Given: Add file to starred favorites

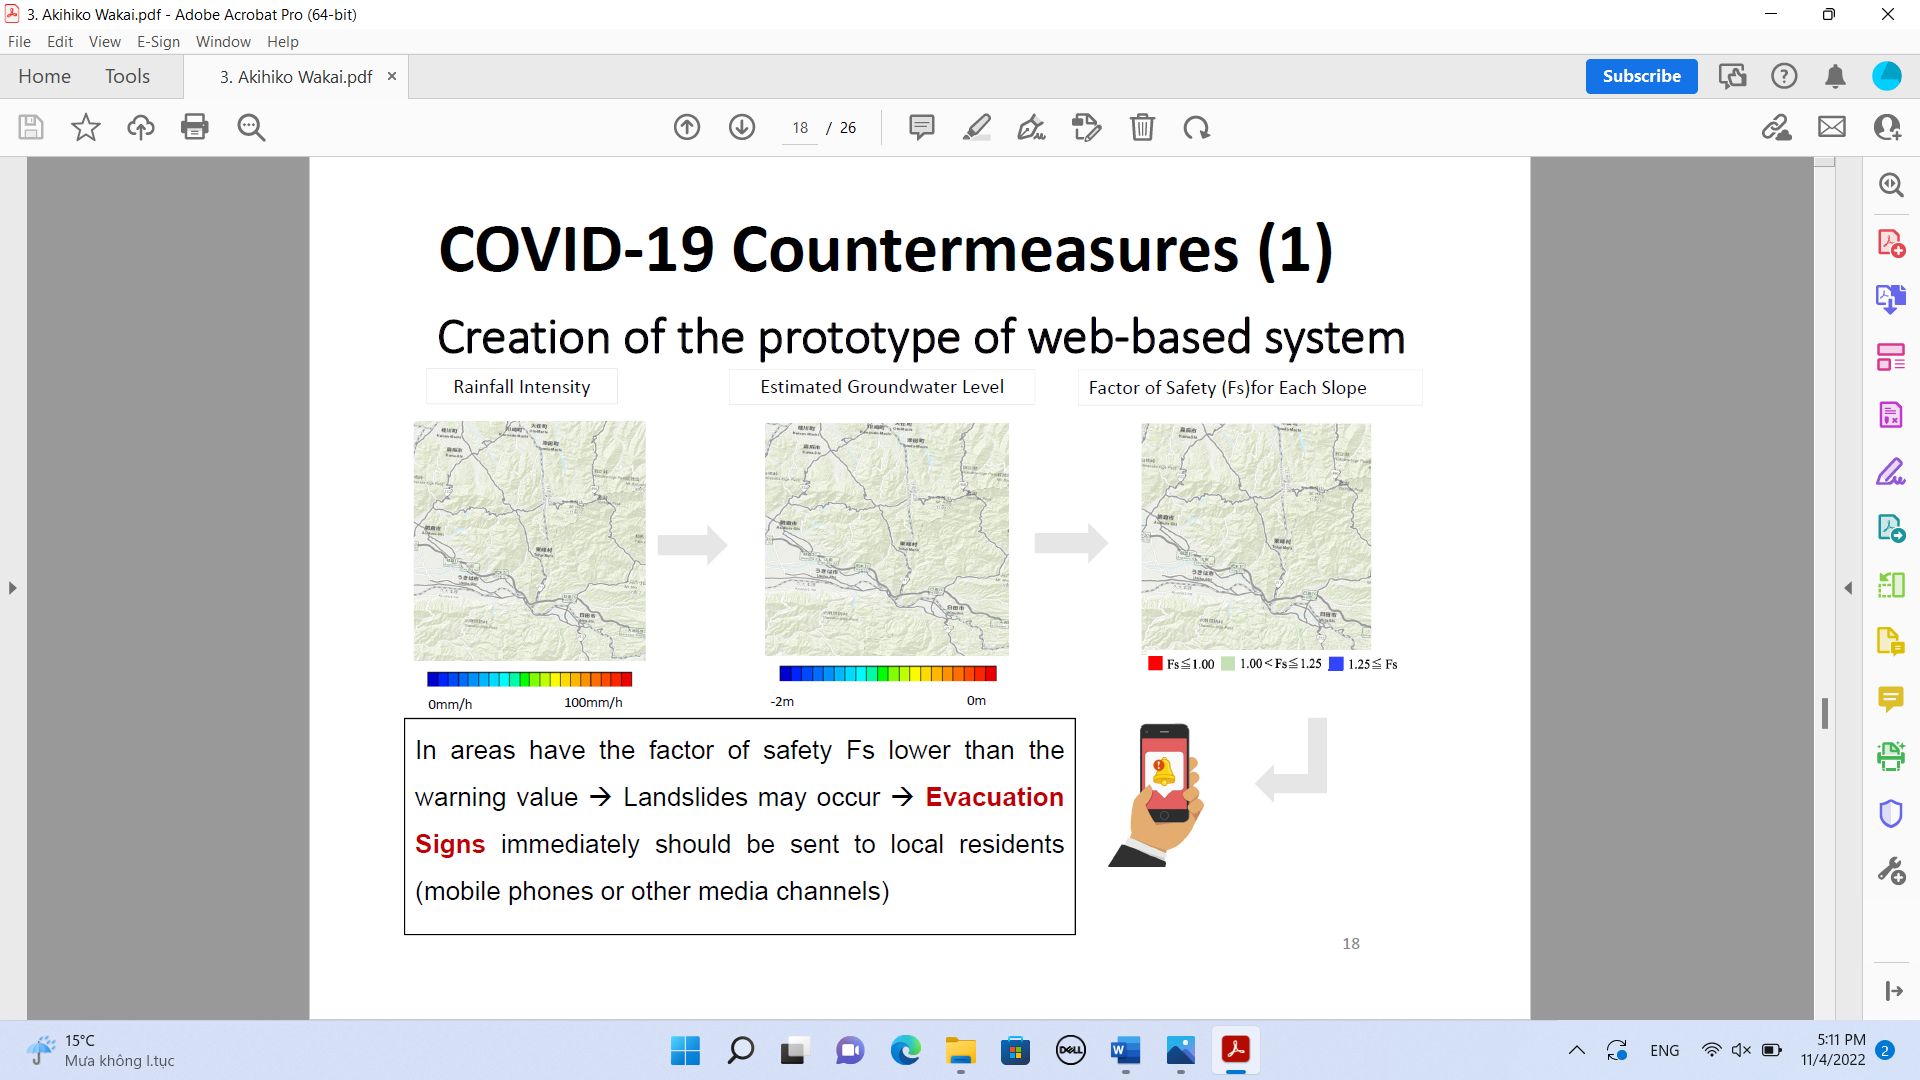Looking at the screenshot, I should [86, 127].
